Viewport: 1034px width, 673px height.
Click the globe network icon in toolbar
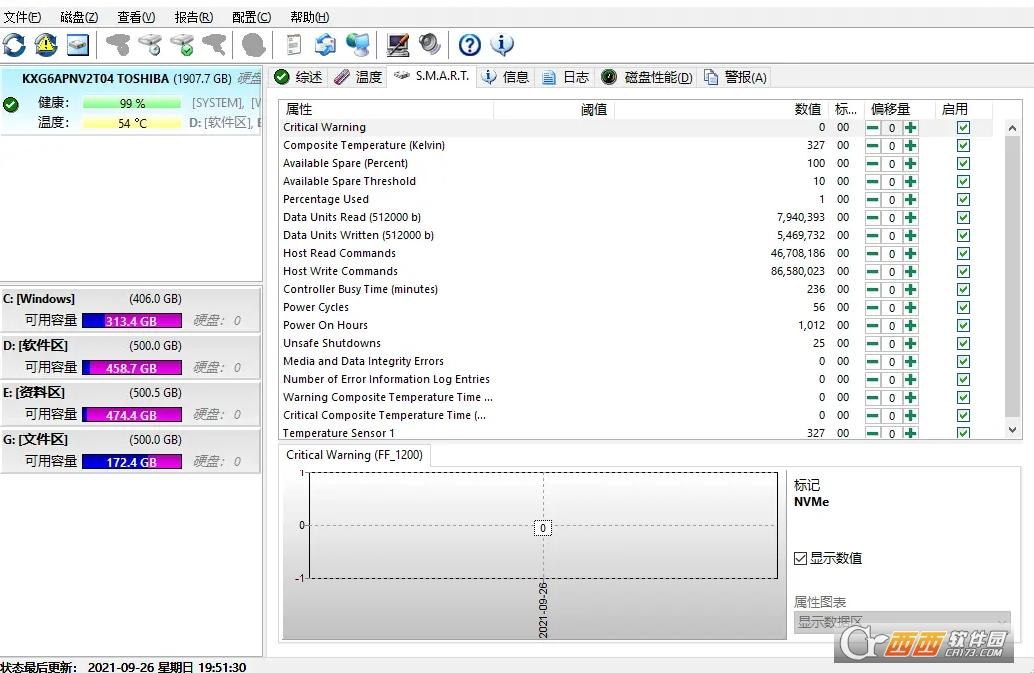point(357,45)
